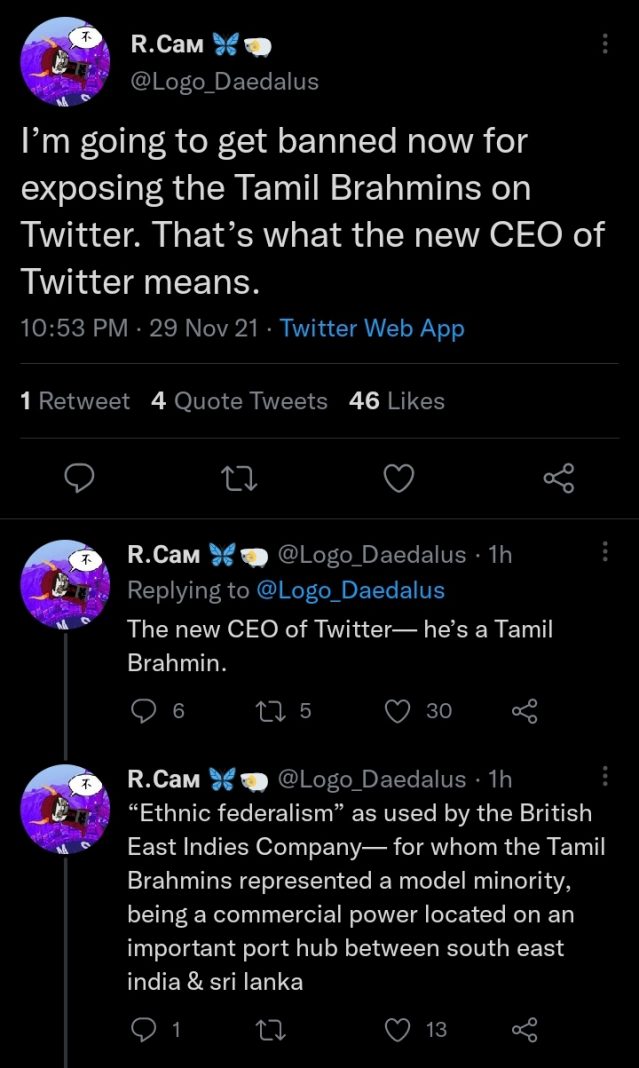
Task: Like the tweet with 13 likes
Action: (x=399, y=1029)
